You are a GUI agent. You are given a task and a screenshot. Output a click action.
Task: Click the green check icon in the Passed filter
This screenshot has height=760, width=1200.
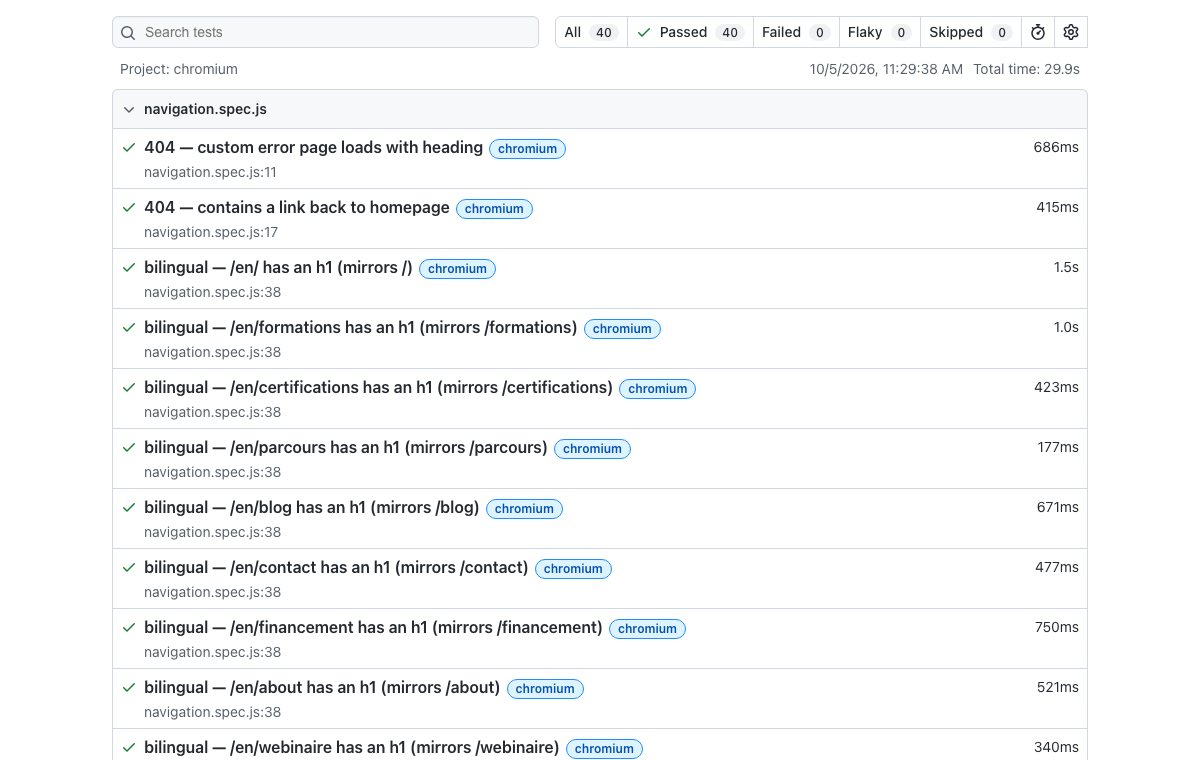tap(644, 32)
